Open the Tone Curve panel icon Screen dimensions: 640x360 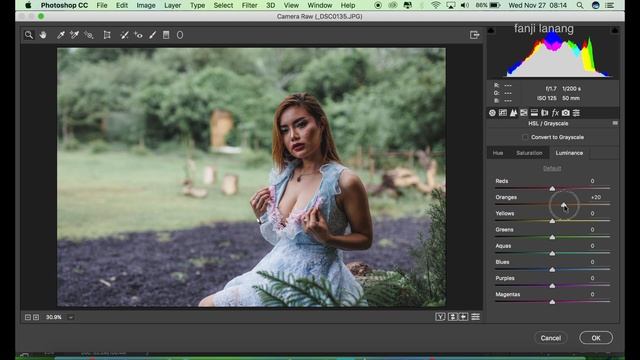point(503,113)
